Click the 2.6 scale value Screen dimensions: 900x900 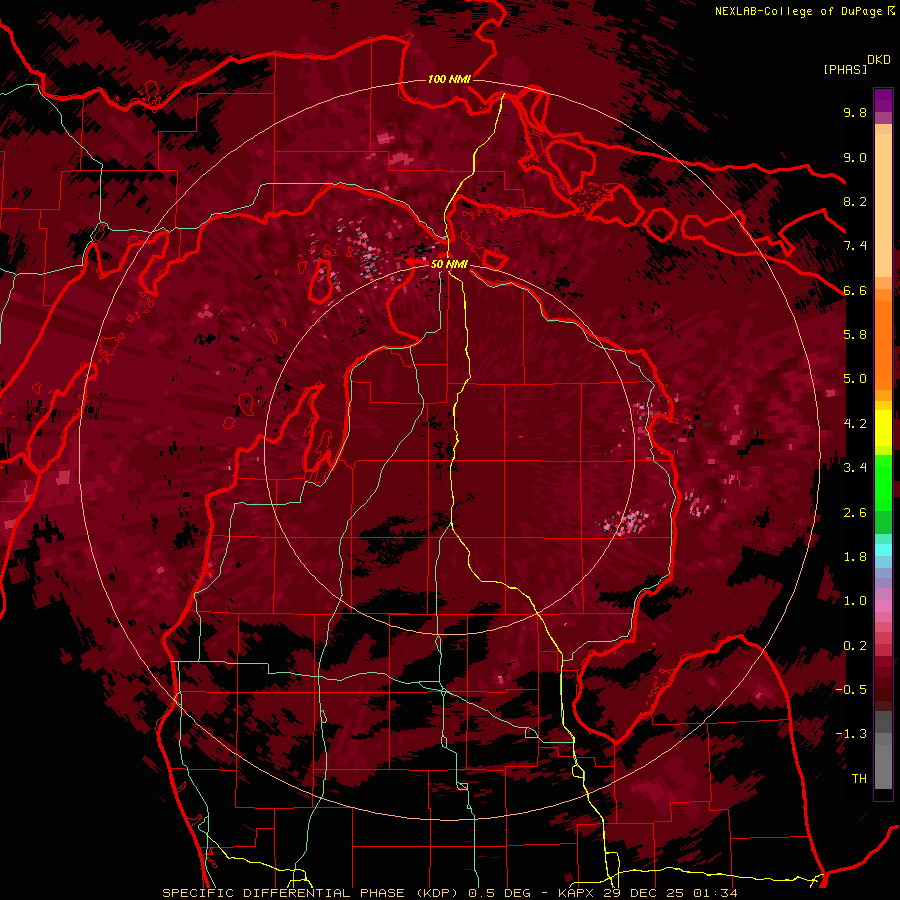click(855, 513)
